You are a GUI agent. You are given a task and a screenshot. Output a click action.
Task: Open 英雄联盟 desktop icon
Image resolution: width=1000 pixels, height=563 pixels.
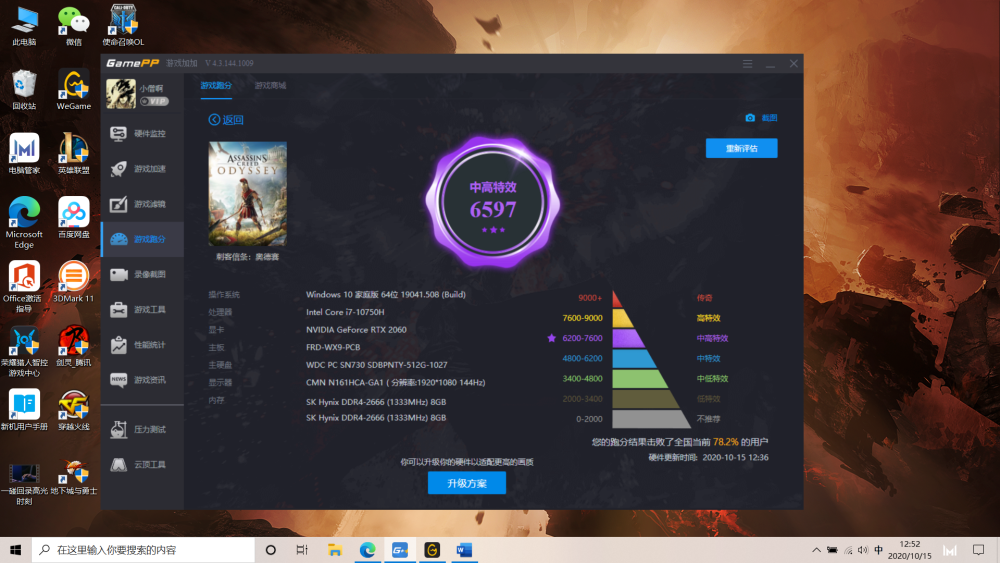[73, 154]
